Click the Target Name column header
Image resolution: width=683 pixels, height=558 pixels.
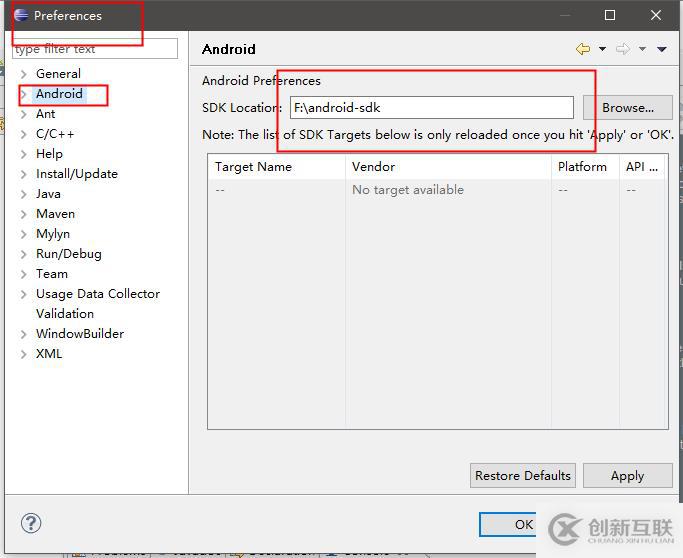tap(277, 166)
